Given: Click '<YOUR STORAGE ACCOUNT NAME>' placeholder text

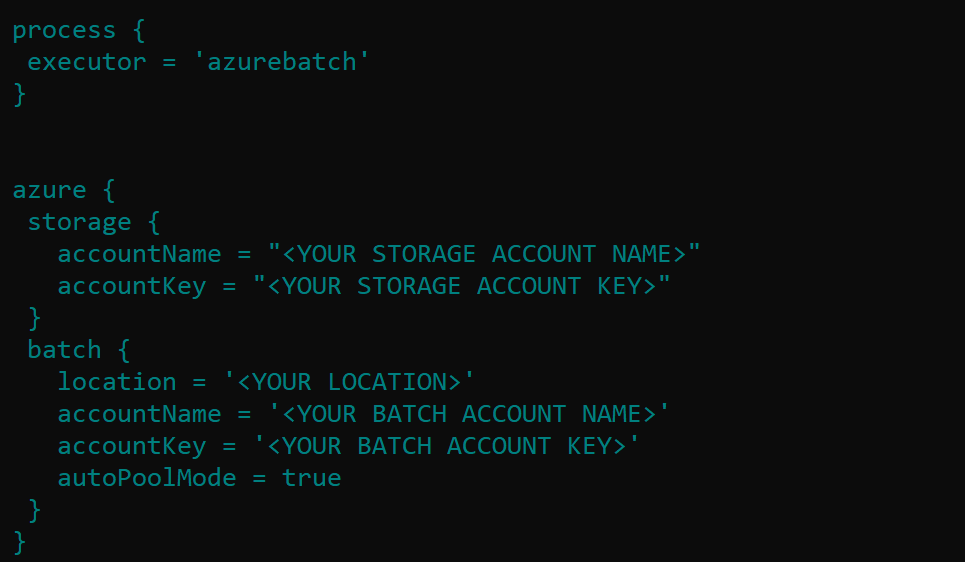Looking at the screenshot, I should point(484,254).
